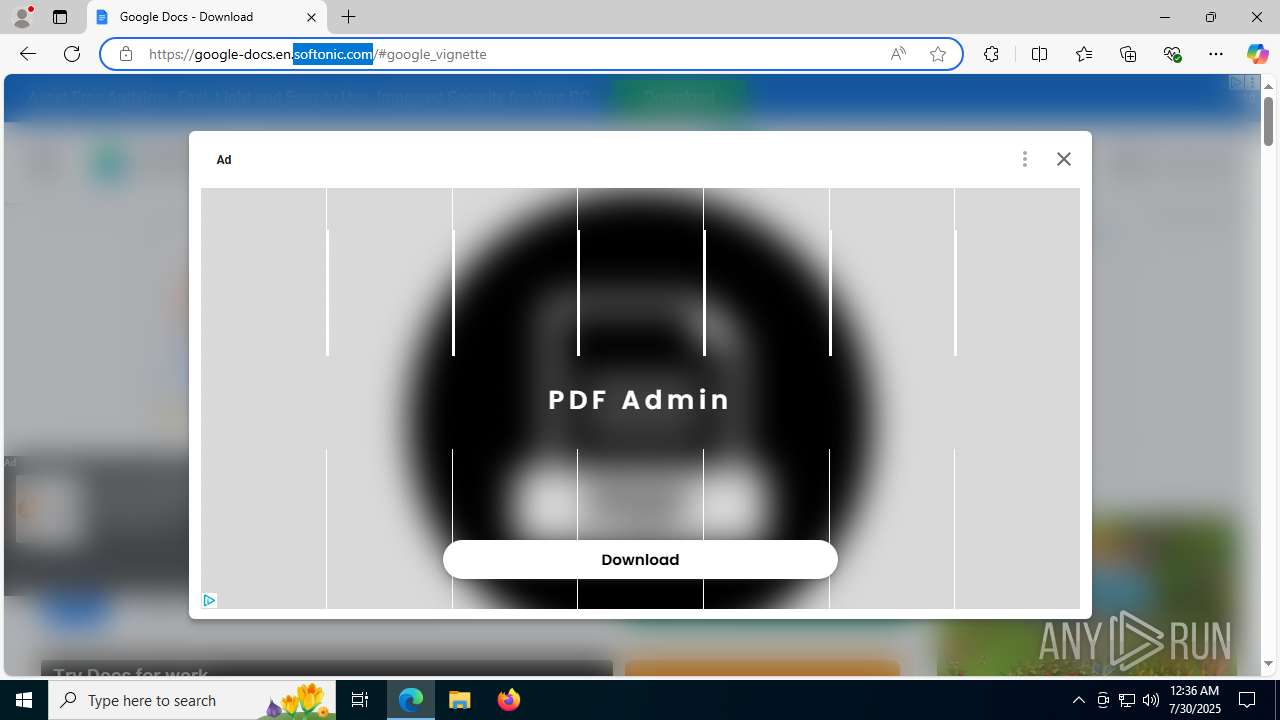Close the Google Docs - Download tab
1280x720 pixels.
click(x=311, y=17)
